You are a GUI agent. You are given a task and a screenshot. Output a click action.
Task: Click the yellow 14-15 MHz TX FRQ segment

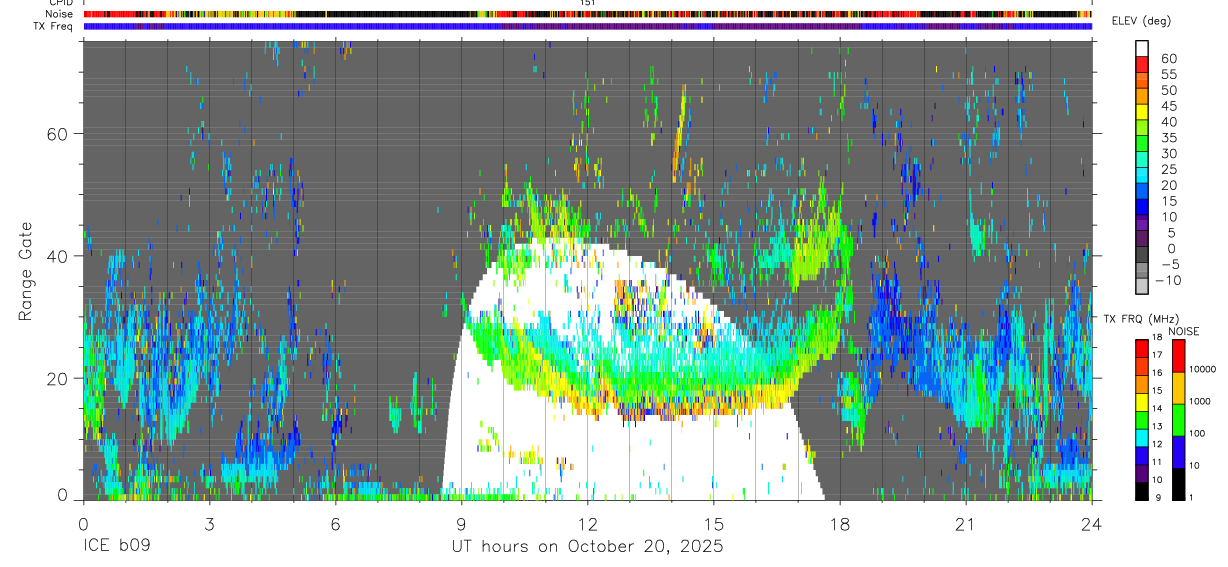click(x=1142, y=402)
